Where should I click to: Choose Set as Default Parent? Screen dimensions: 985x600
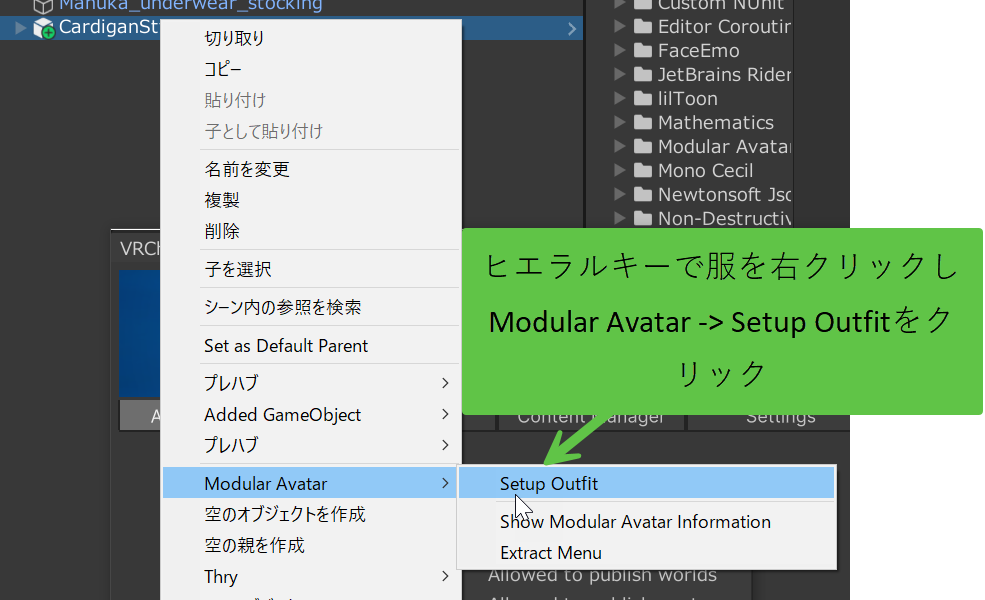coord(312,346)
